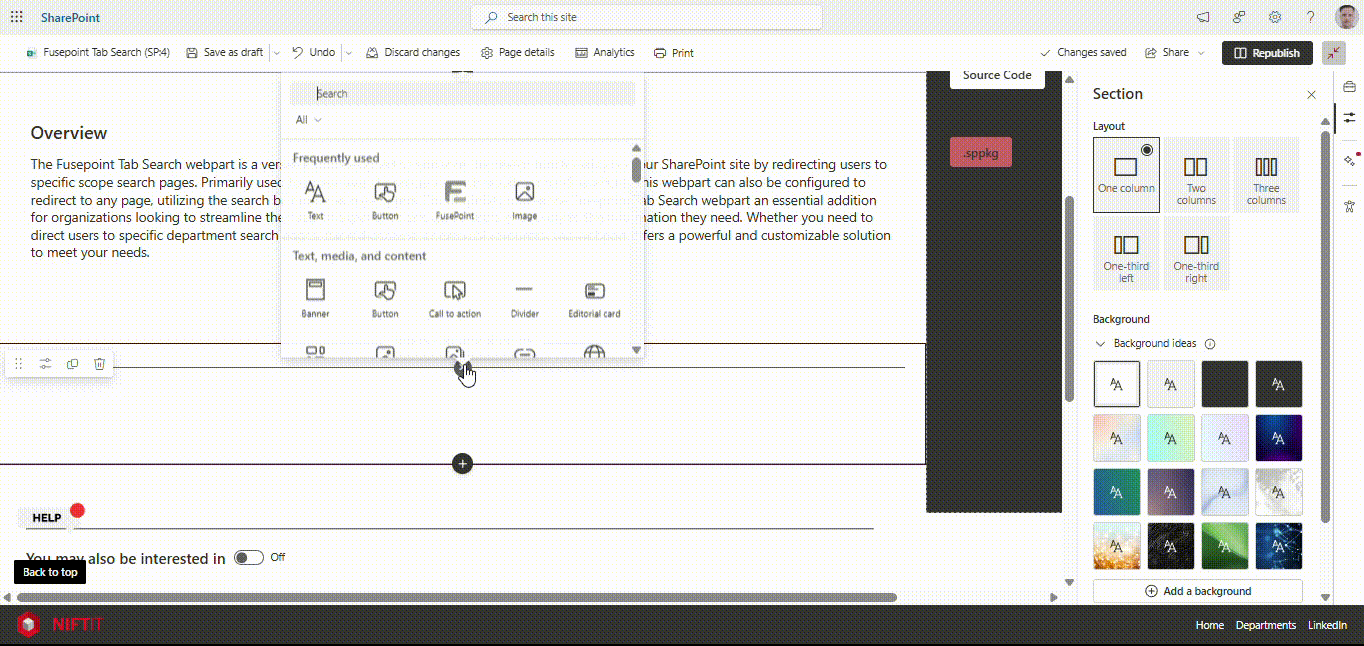The width and height of the screenshot is (1364, 646).
Task: Focus the Search this site box
Action: (x=646, y=17)
